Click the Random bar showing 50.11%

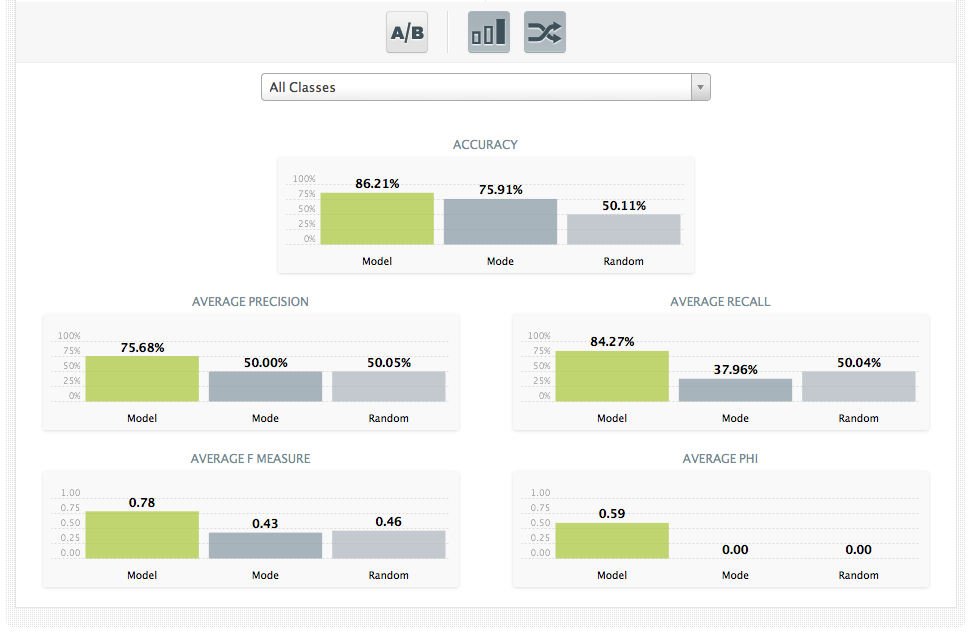[624, 229]
